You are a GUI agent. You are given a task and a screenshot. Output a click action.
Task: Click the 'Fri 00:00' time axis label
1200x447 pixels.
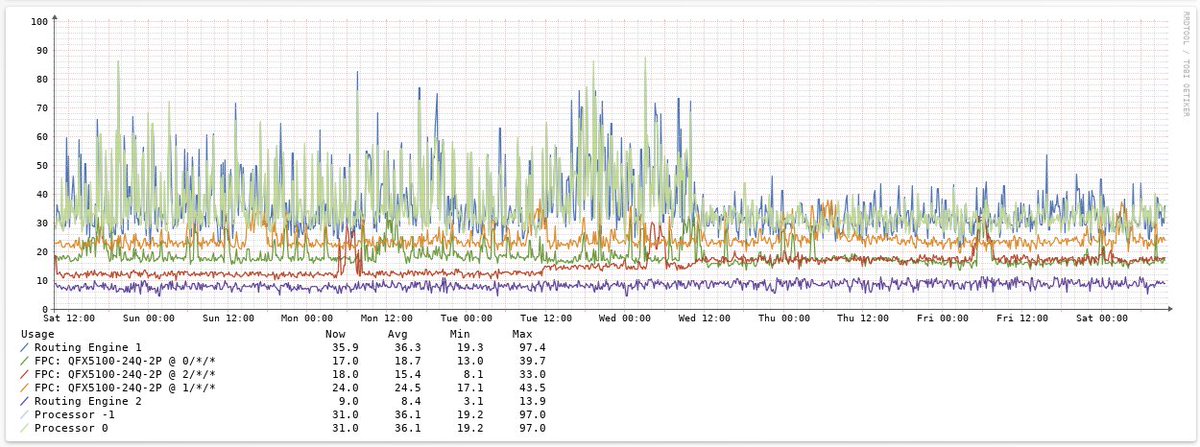click(x=942, y=319)
